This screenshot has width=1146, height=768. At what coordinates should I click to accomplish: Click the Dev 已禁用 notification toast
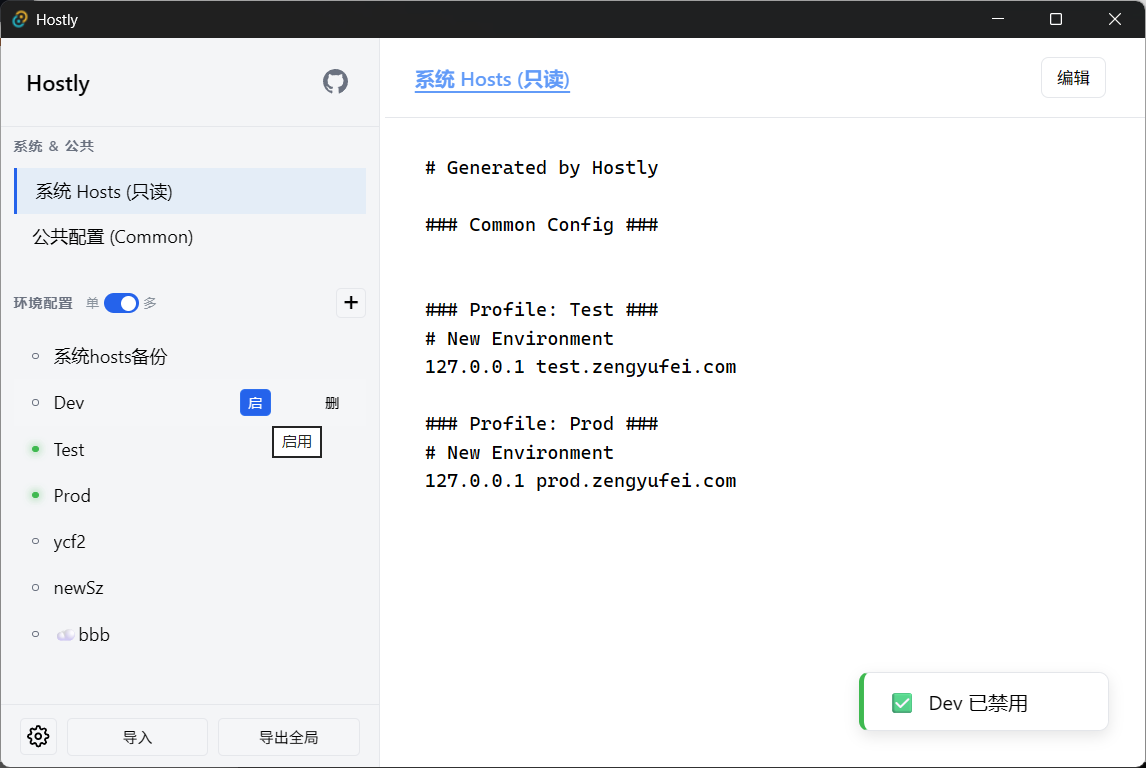pos(984,702)
